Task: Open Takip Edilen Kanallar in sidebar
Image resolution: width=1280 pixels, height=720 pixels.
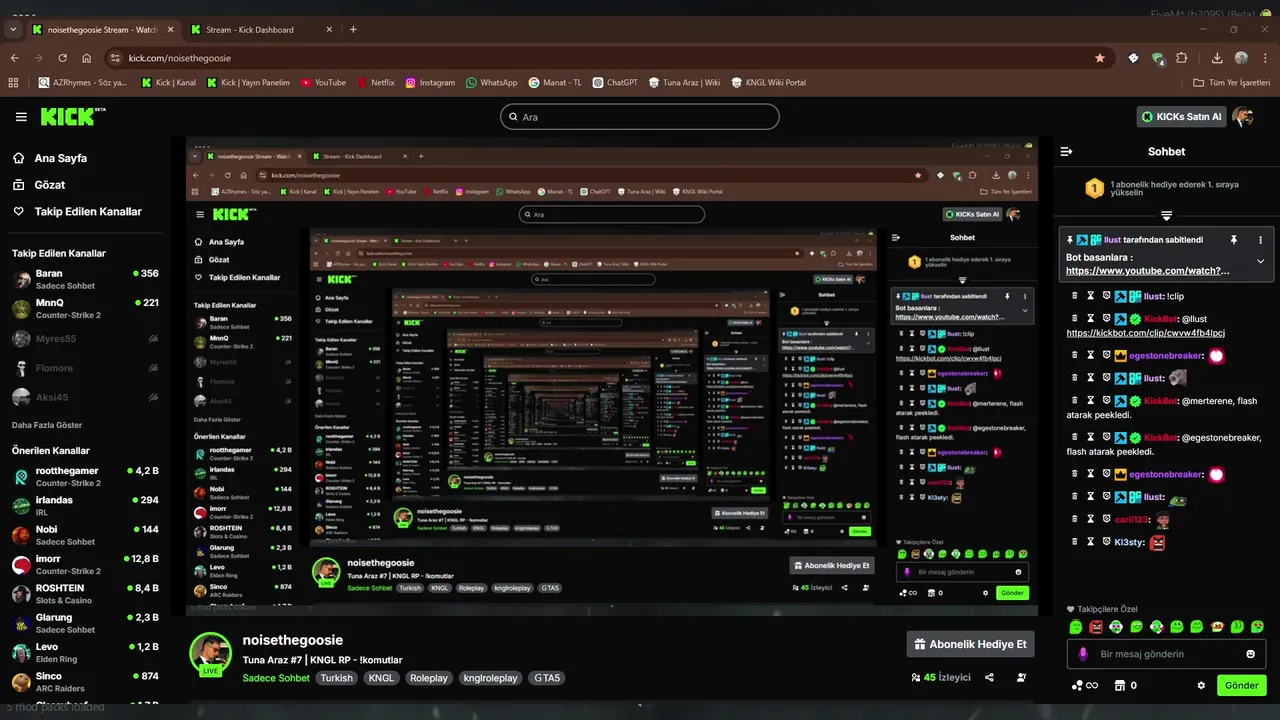Action: (88, 212)
